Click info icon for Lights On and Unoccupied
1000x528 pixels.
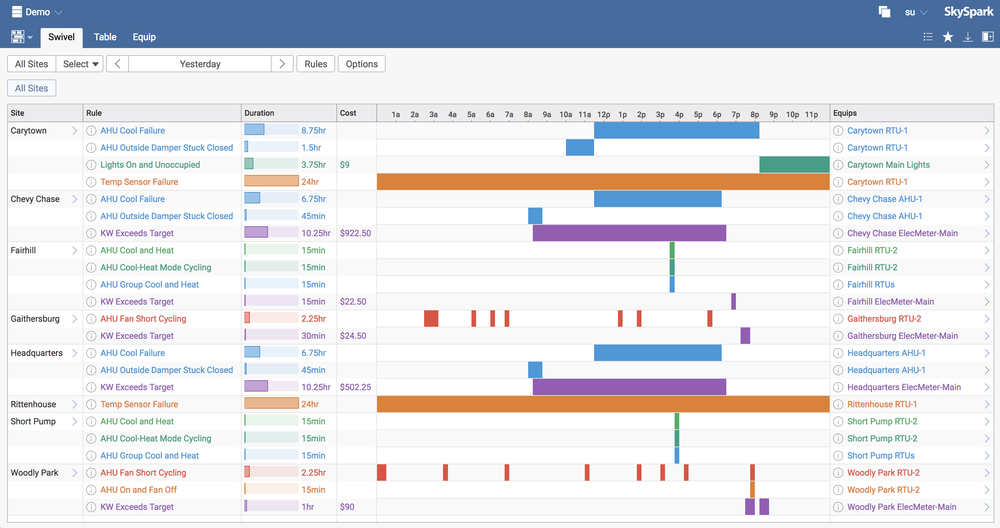coord(91,165)
